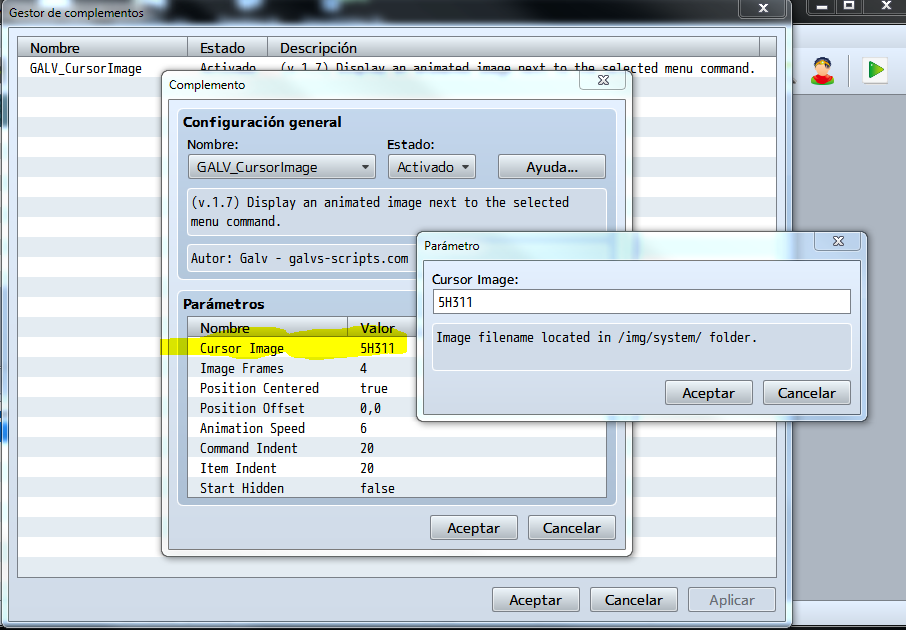Click Aplicar in the plugin manager
The image size is (906, 630).
731,599
